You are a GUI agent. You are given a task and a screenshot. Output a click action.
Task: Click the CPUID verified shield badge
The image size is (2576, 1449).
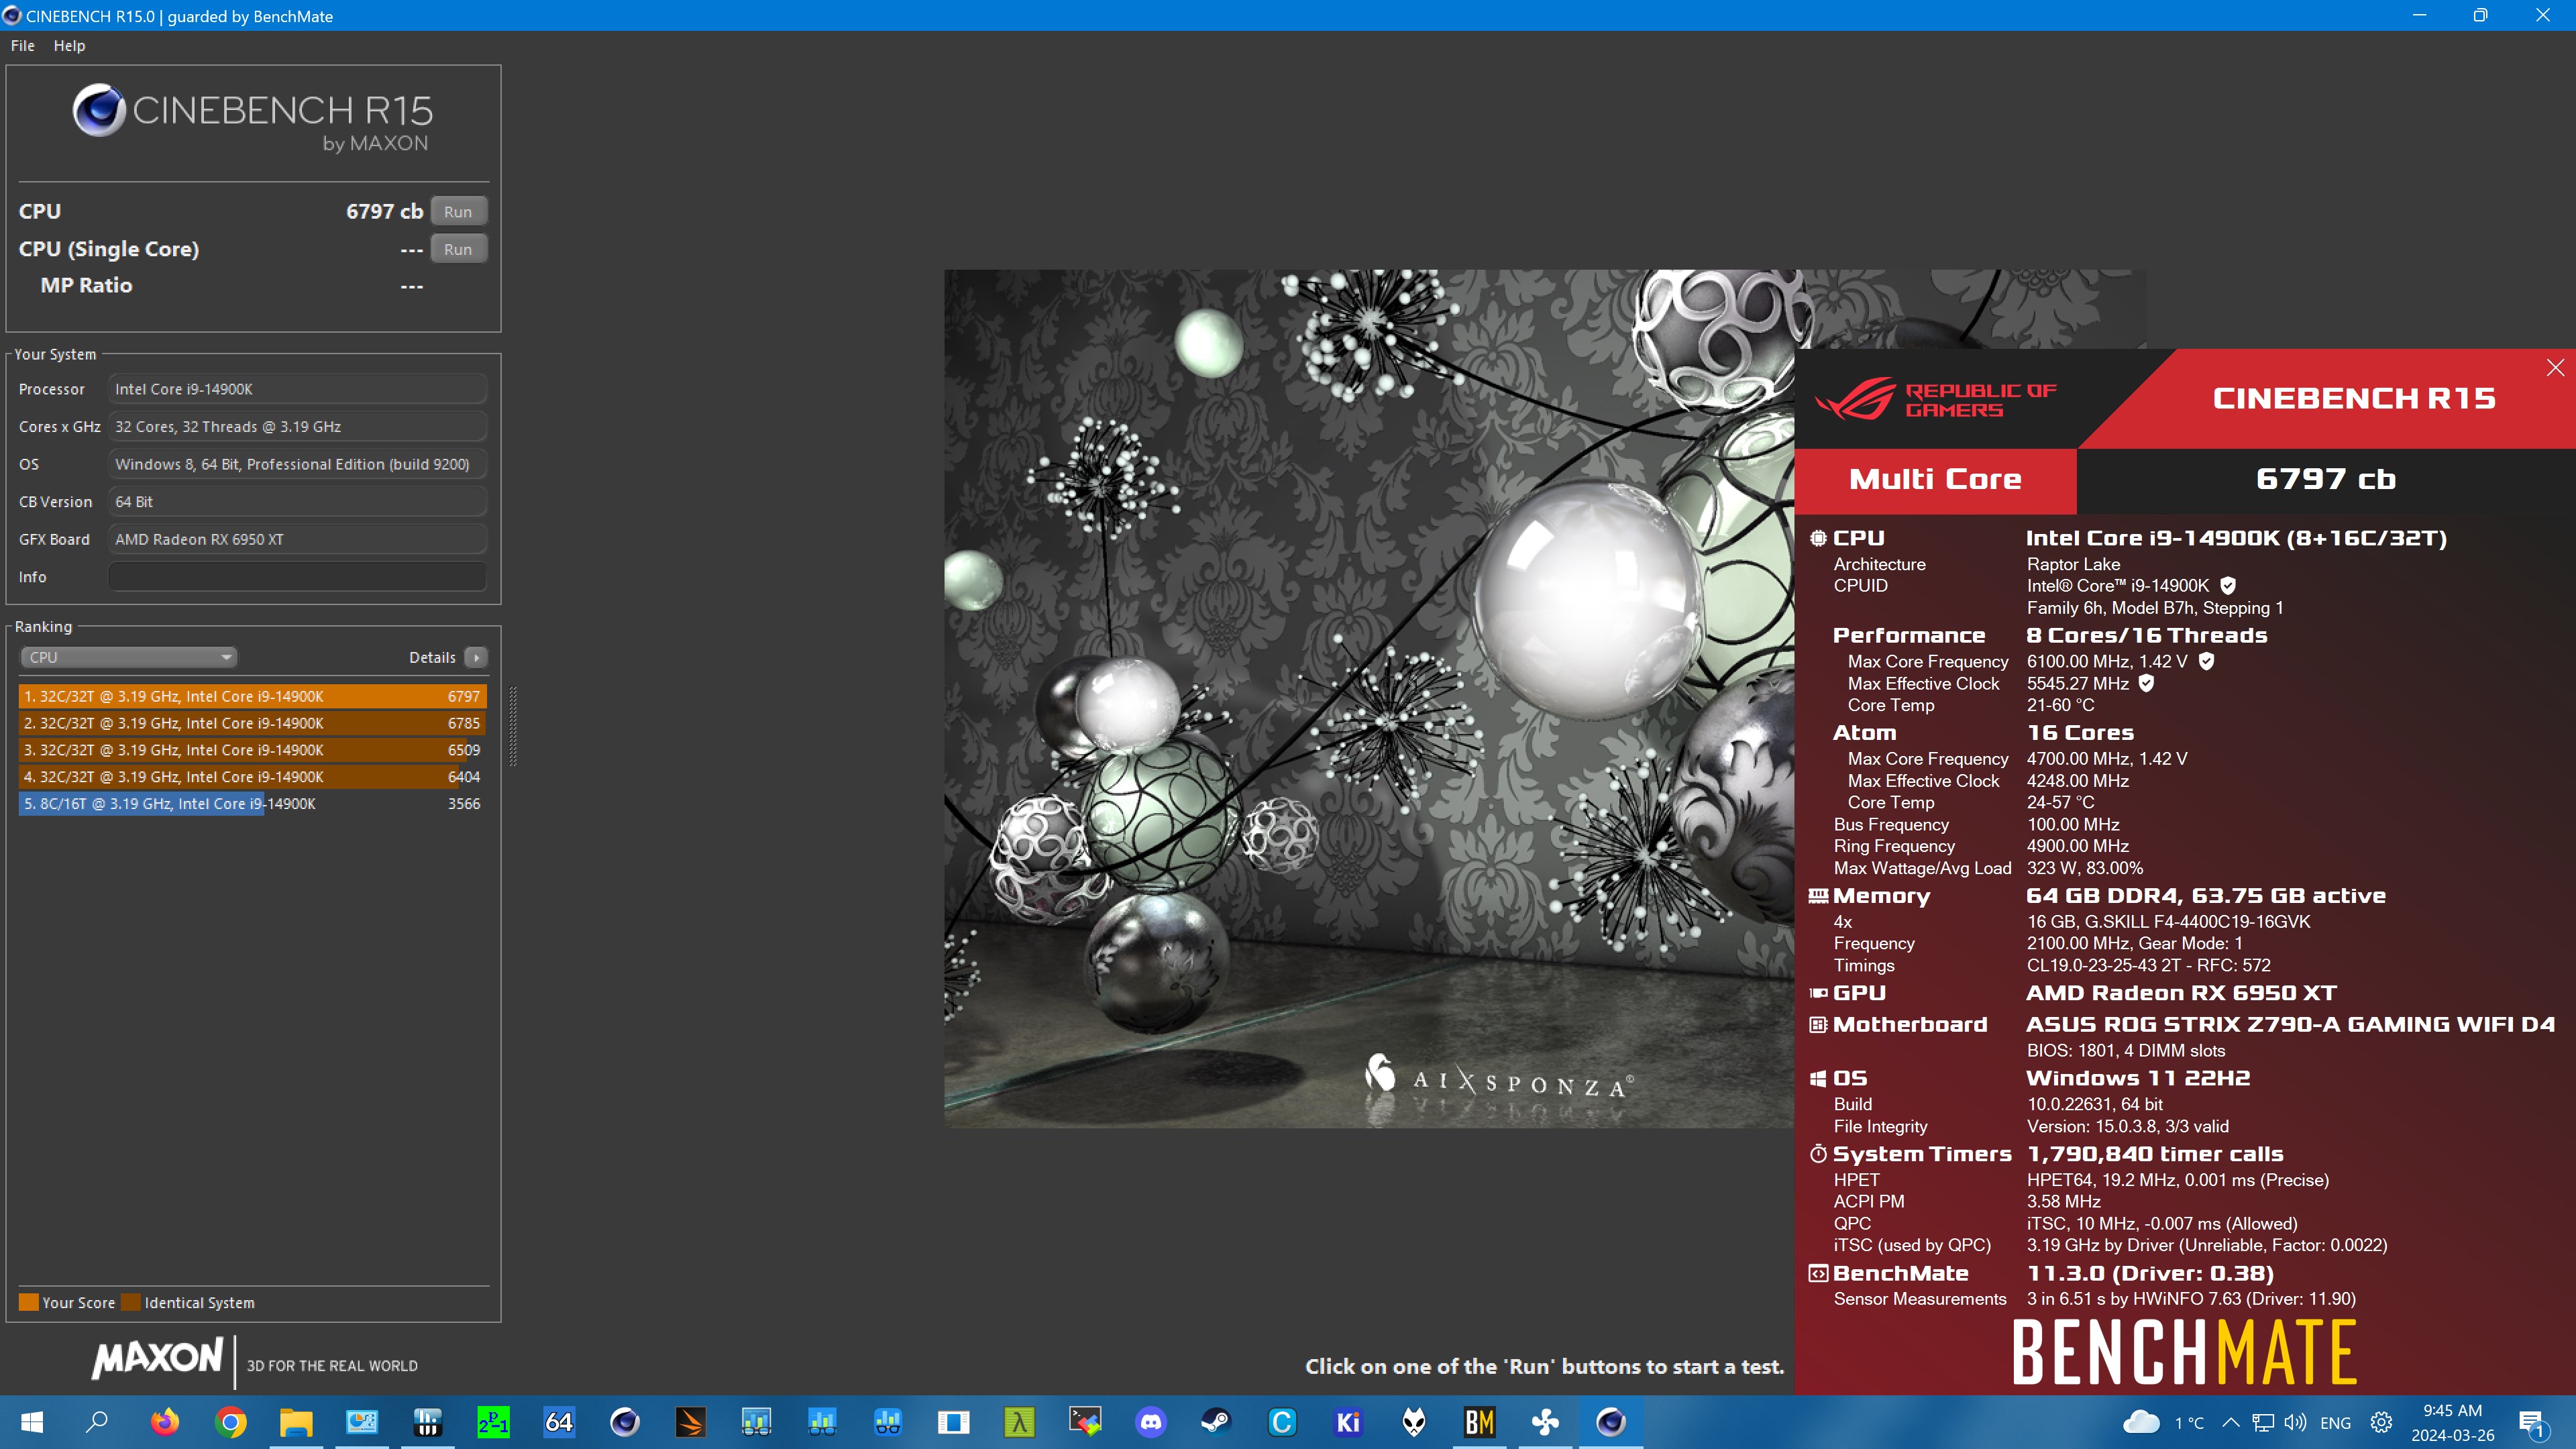[2228, 586]
